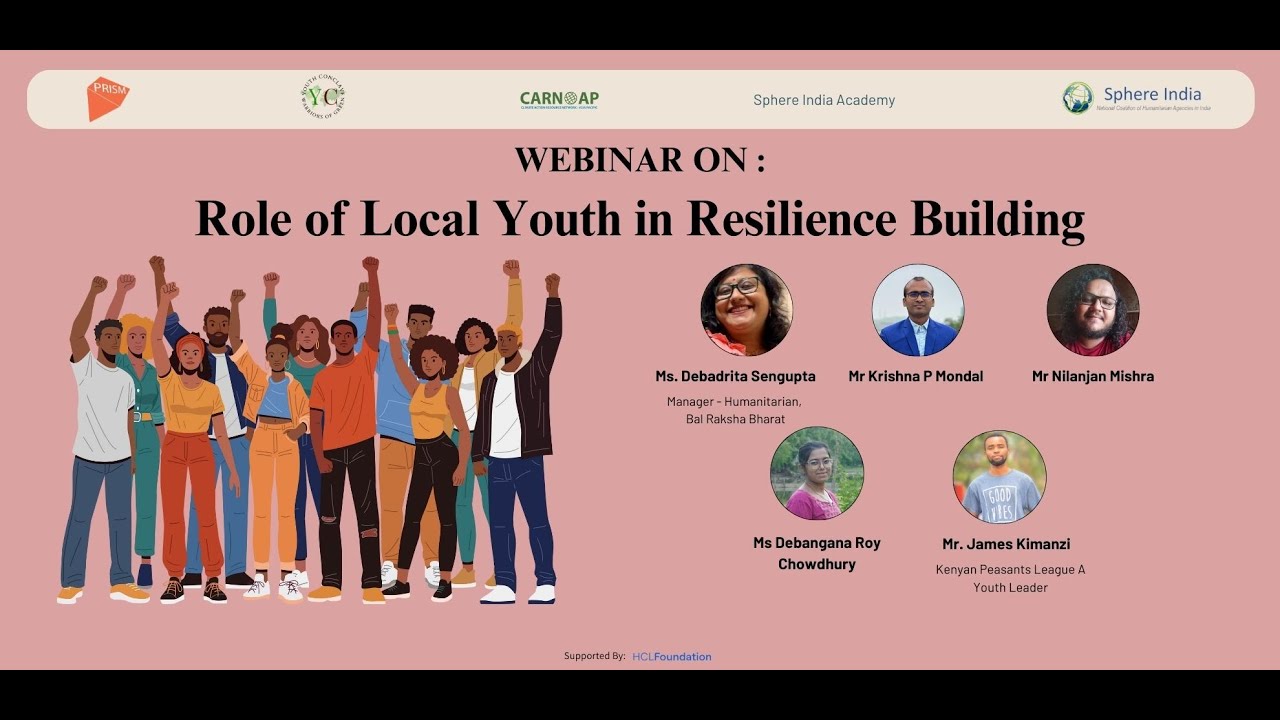Viewport: 1280px width, 720px height.
Task: Click the Manager - Humanitarian, Bal Raksha Bharat caption
Action: (x=735, y=410)
